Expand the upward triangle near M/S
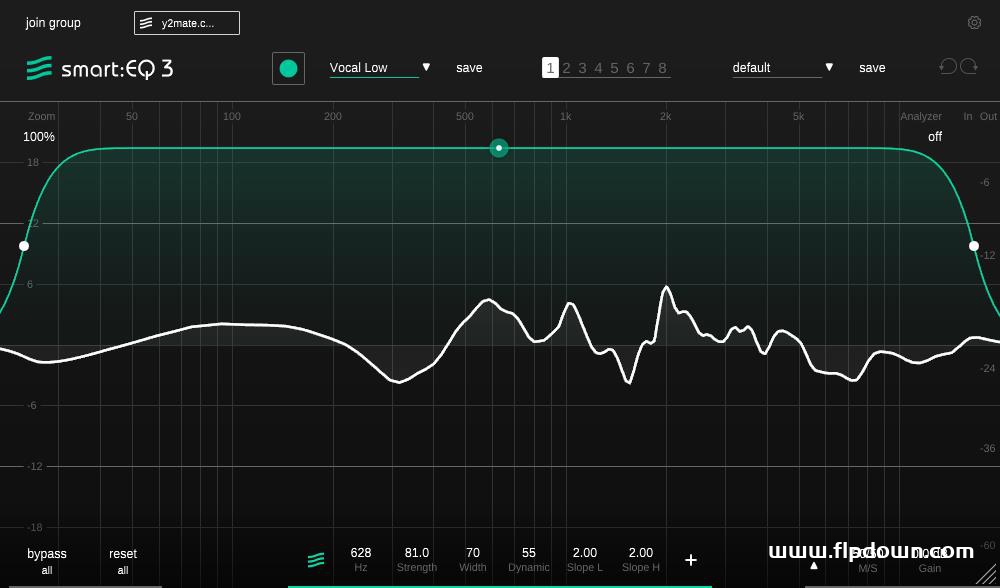 click(814, 565)
